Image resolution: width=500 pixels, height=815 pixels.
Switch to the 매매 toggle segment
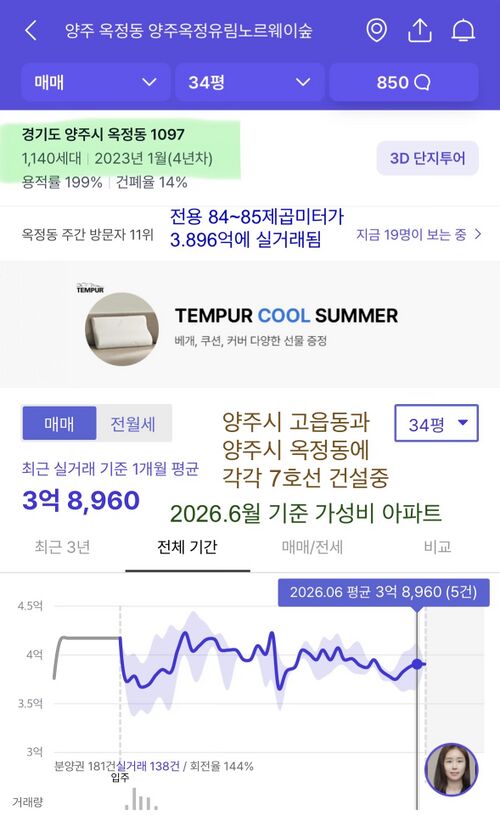59,424
